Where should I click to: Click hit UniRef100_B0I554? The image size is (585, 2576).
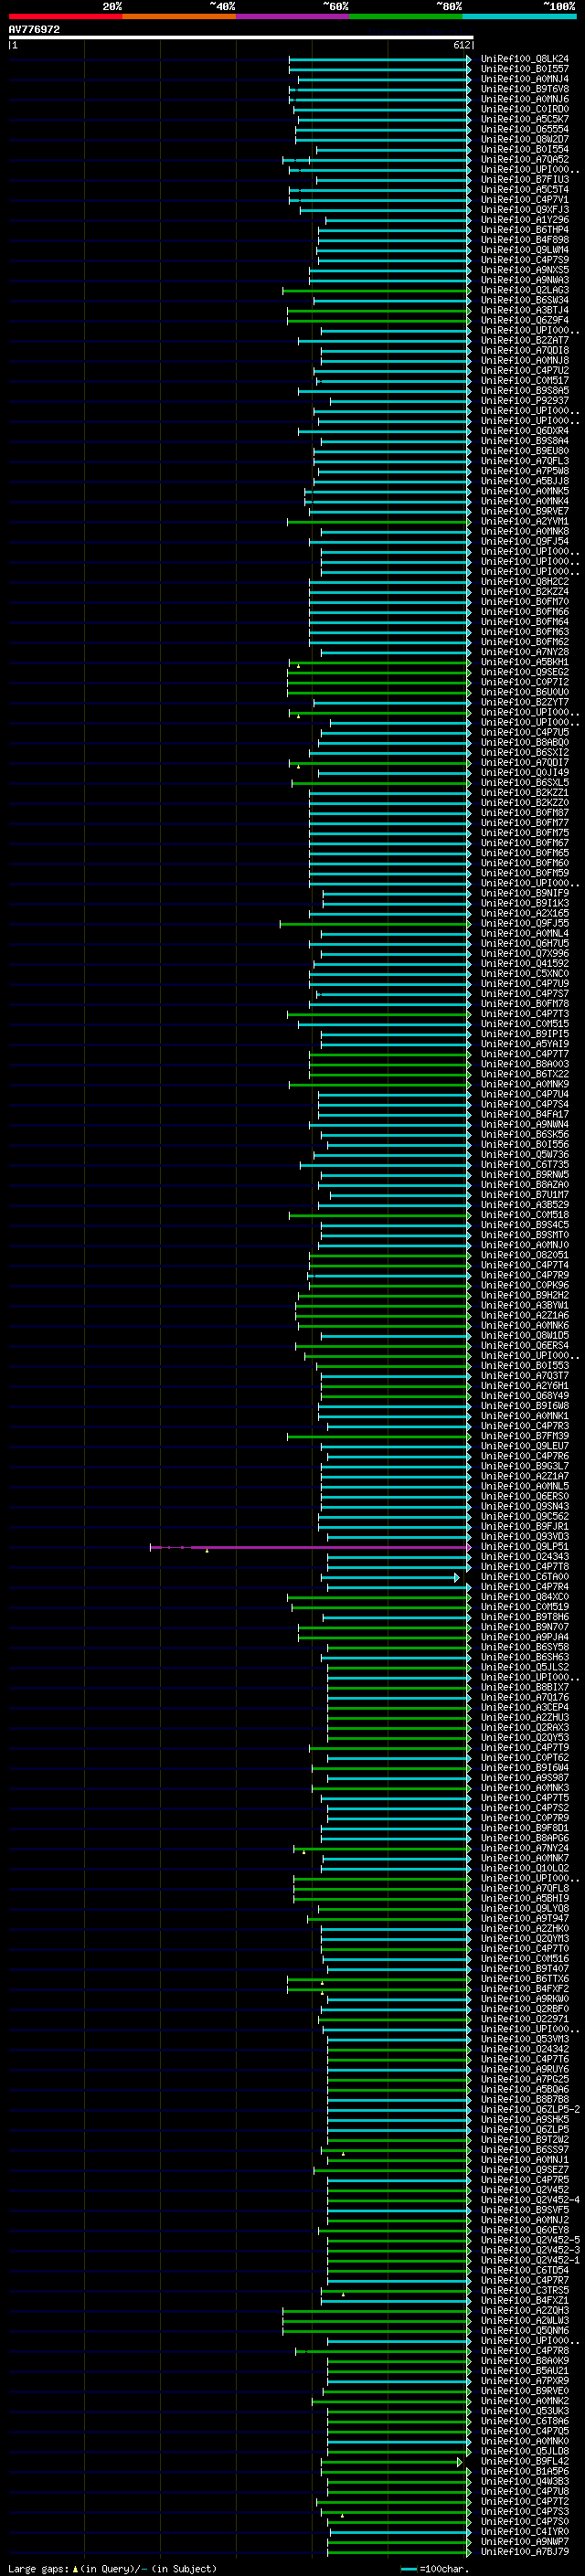pyautogui.click(x=525, y=149)
